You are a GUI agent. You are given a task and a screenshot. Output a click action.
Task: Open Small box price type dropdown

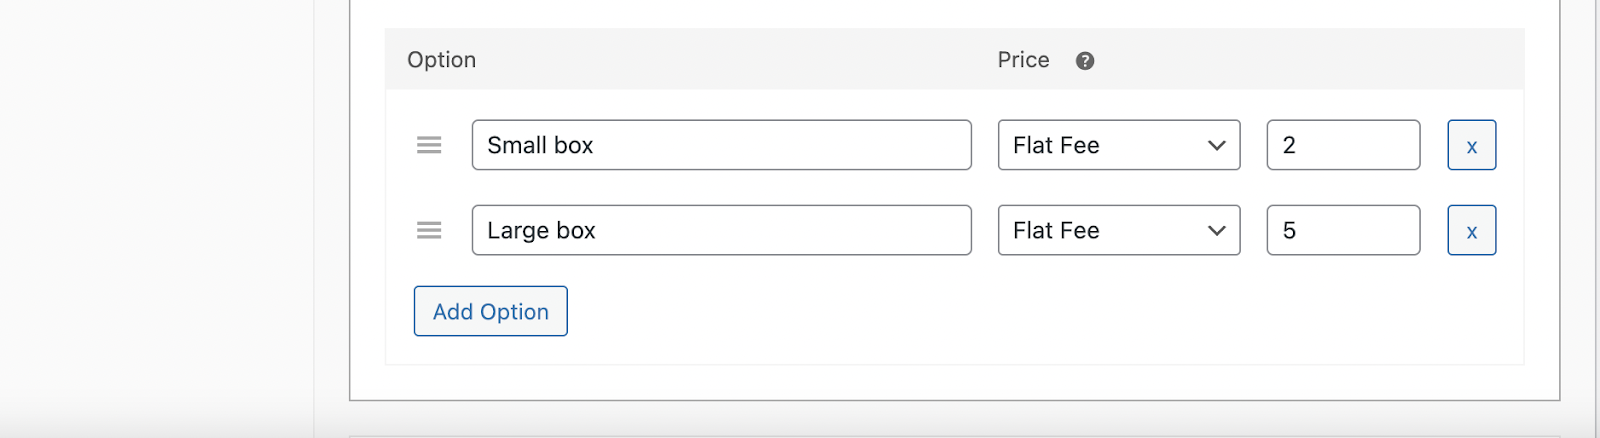point(1119,145)
